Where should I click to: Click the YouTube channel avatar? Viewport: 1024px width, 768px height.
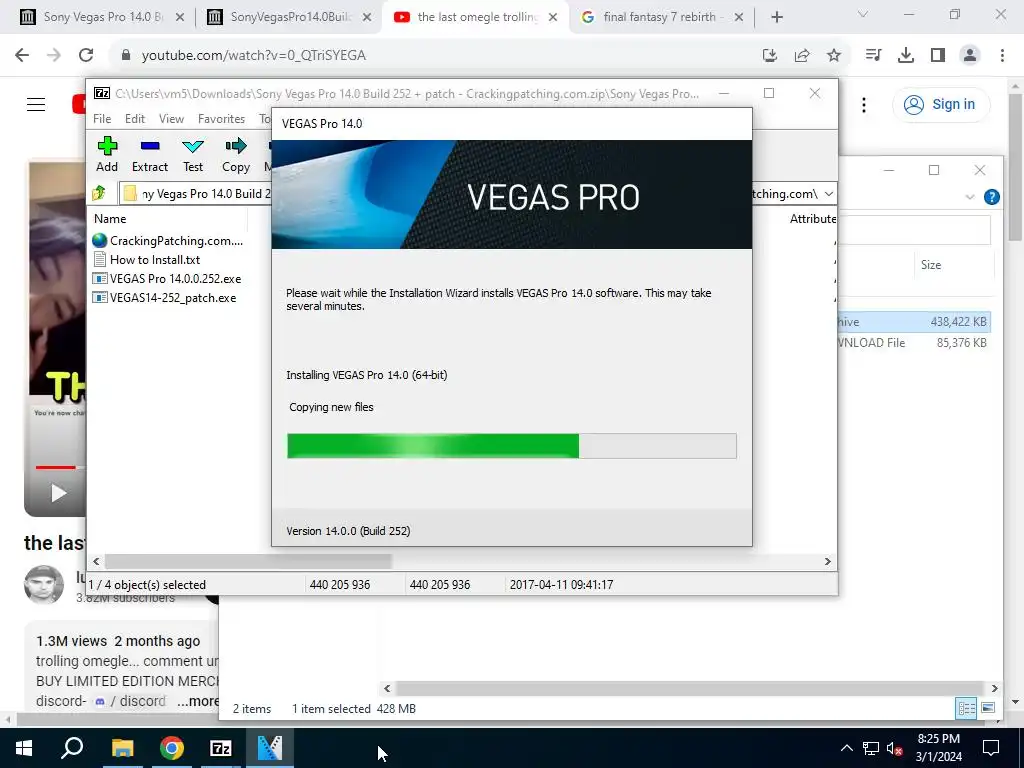point(44,584)
